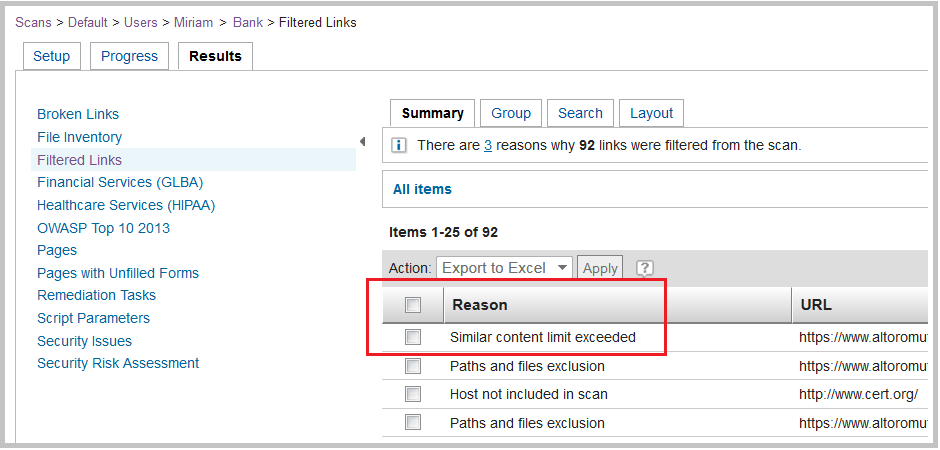The image size is (940, 450).
Task: Open the Progress tab
Action: point(129,56)
